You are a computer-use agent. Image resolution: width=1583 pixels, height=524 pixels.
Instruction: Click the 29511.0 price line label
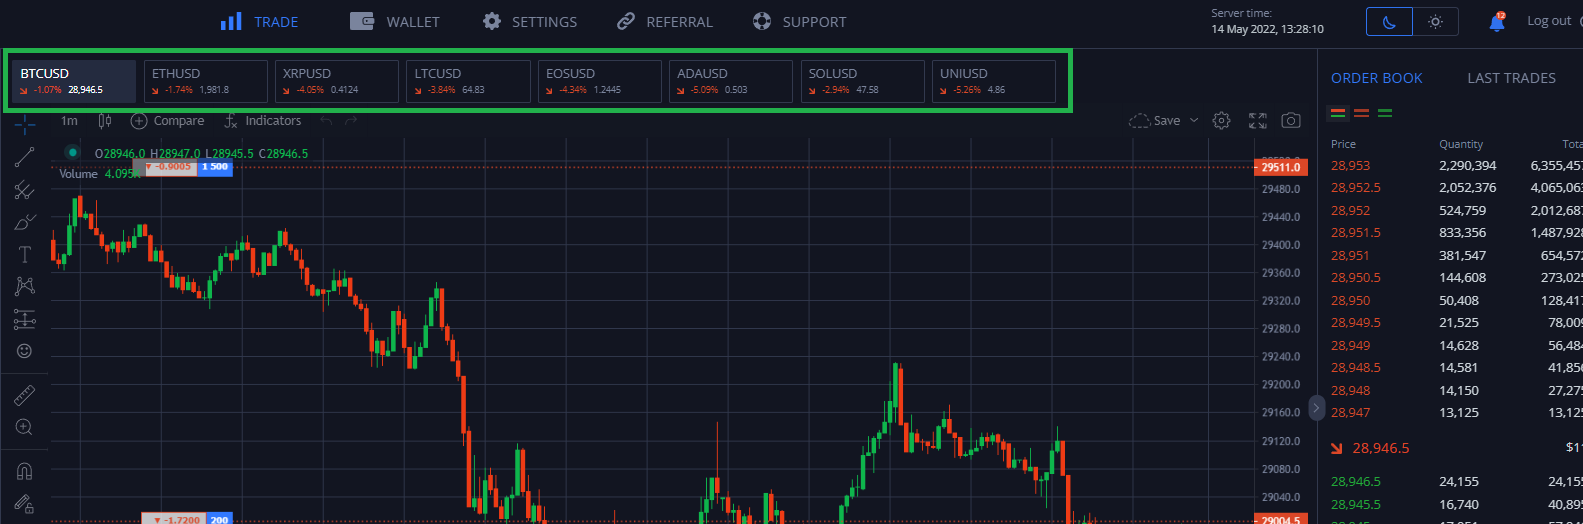click(1279, 167)
